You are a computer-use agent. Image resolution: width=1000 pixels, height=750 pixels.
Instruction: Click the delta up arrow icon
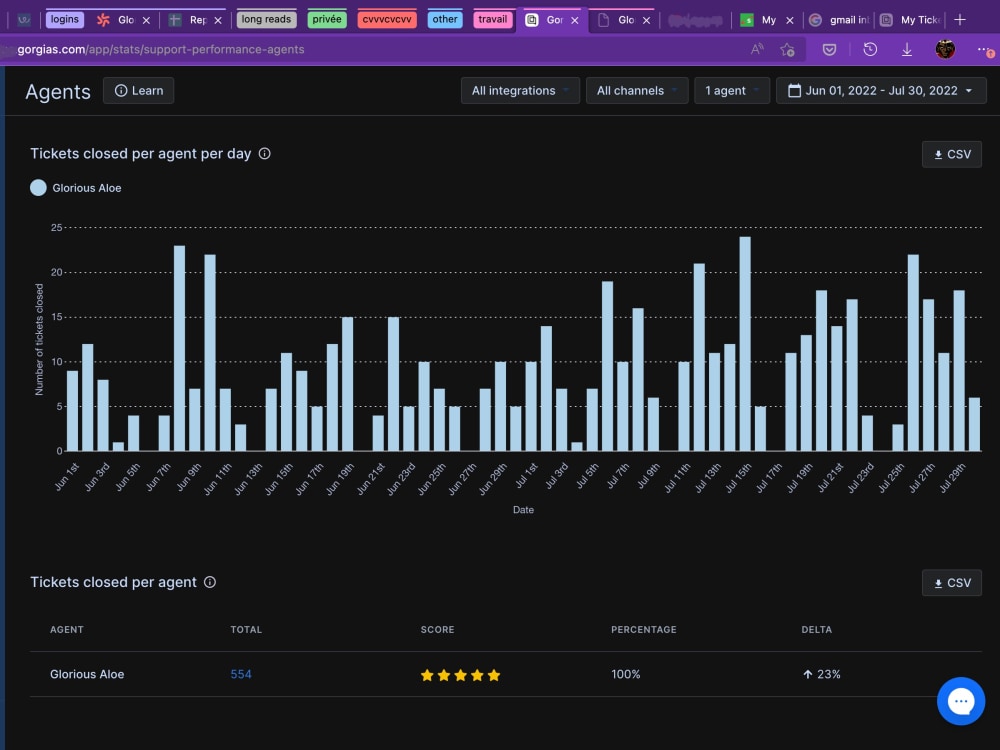click(807, 674)
